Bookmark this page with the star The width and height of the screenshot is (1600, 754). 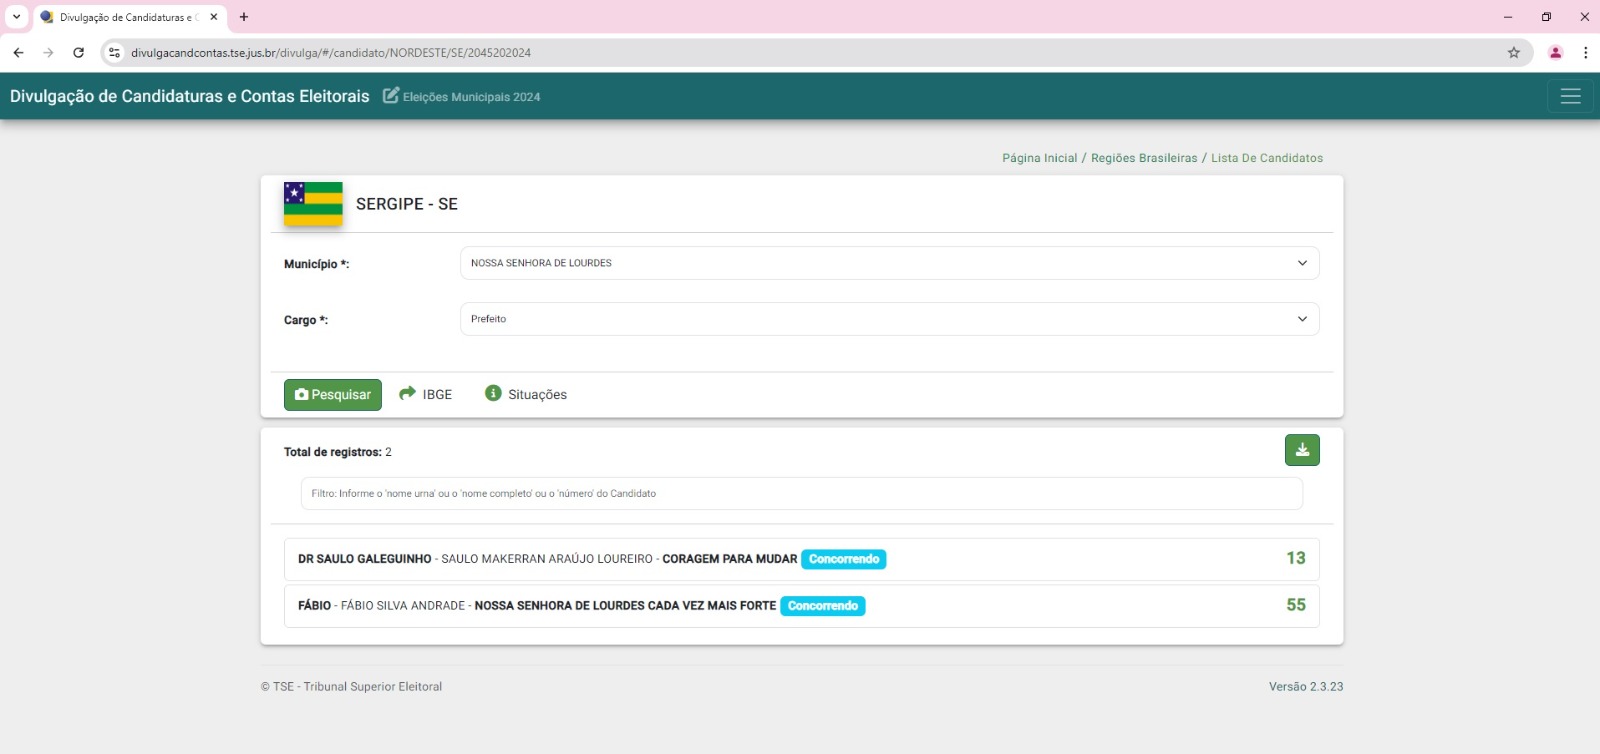point(1514,53)
